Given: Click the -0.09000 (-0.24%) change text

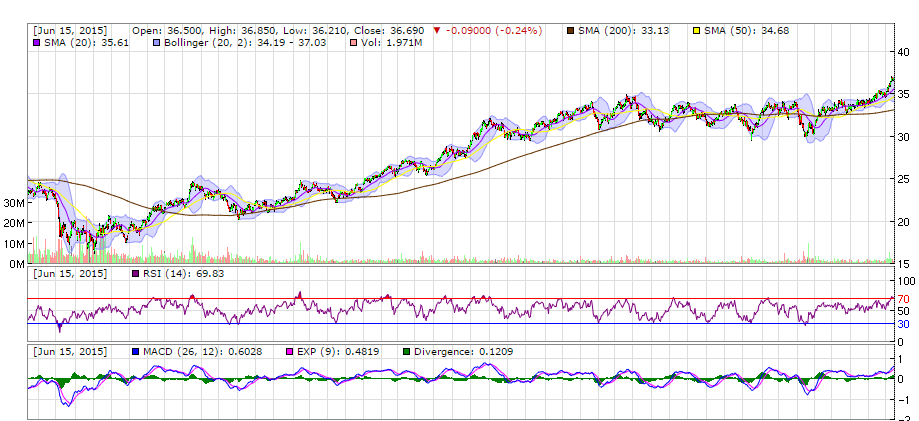Looking at the screenshot, I should click(494, 30).
